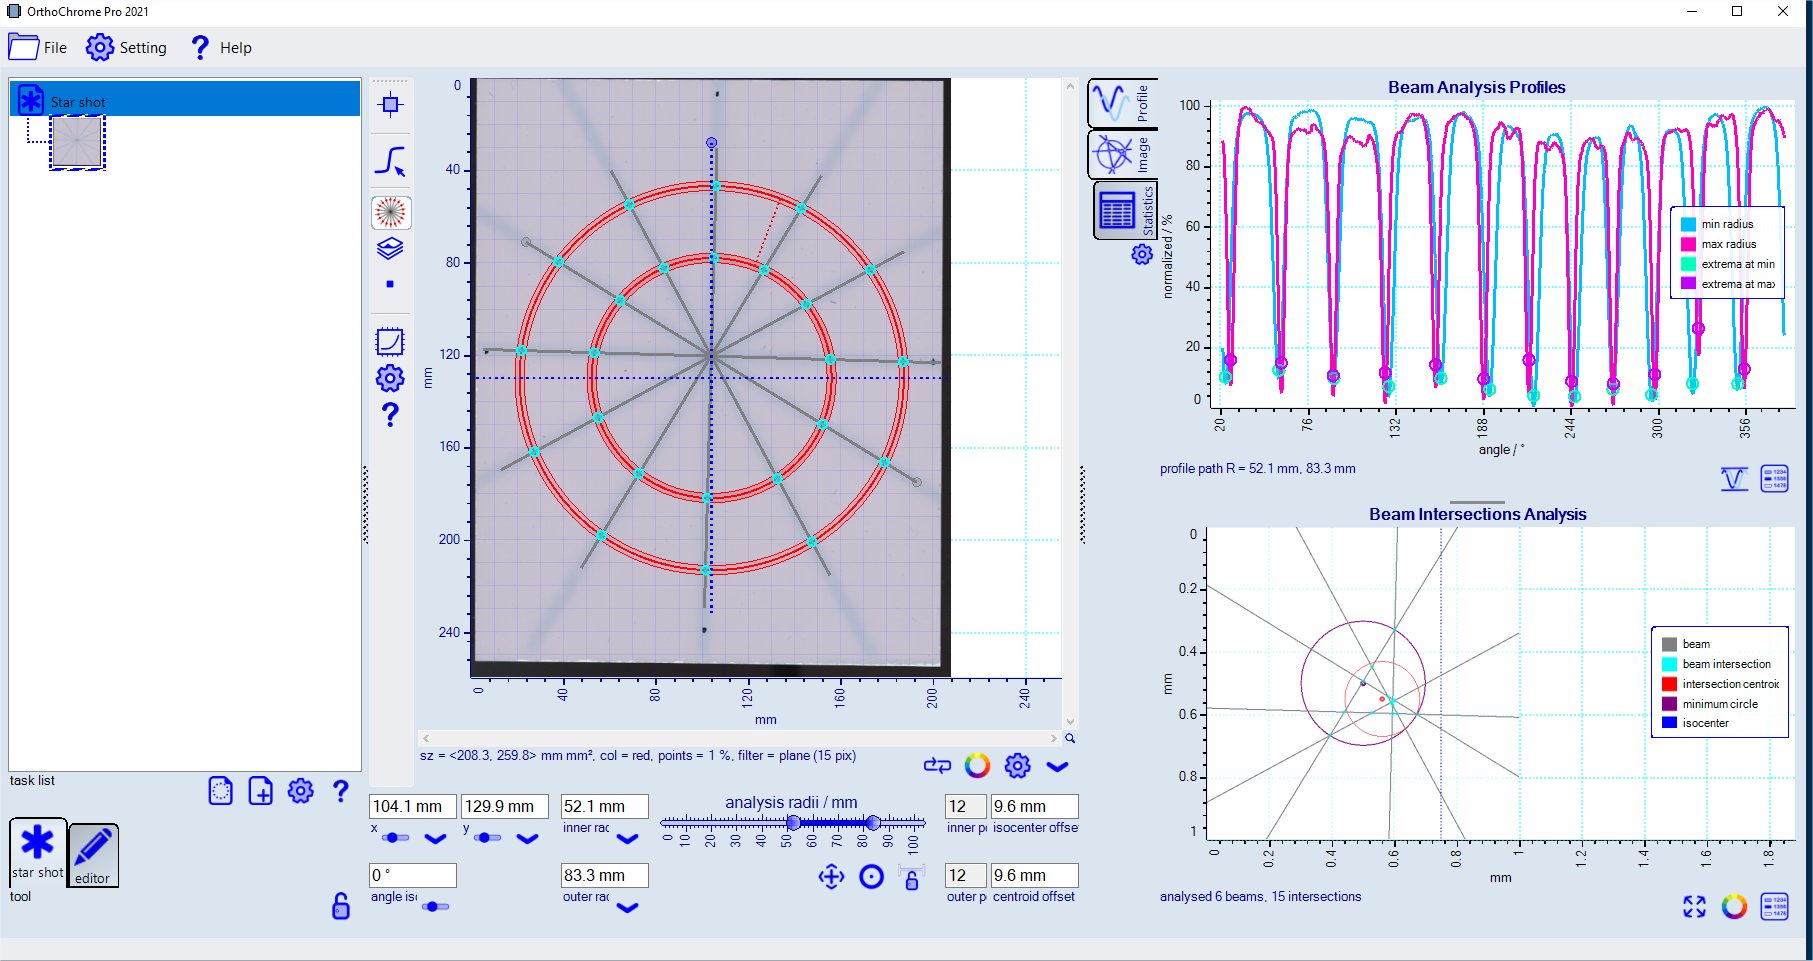The height and width of the screenshot is (961, 1813).
Task: Expand the inner radius dropdown chevron
Action: point(628,839)
